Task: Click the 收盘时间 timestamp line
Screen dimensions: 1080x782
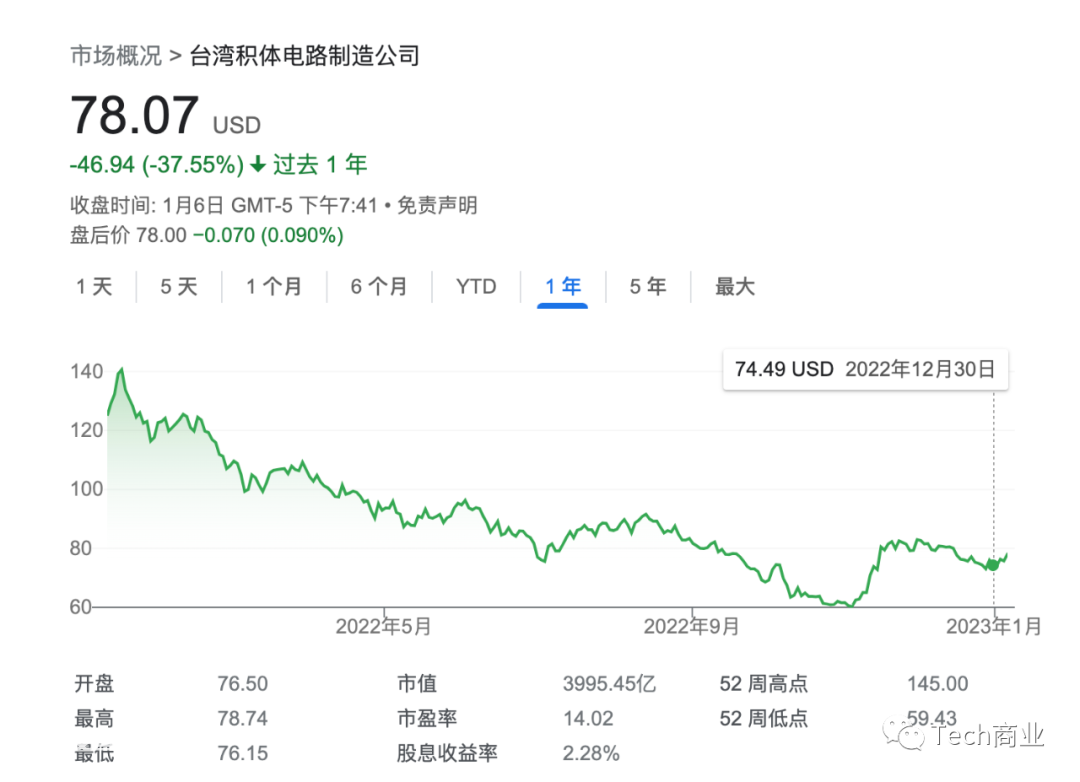Action: pyautogui.click(x=224, y=205)
